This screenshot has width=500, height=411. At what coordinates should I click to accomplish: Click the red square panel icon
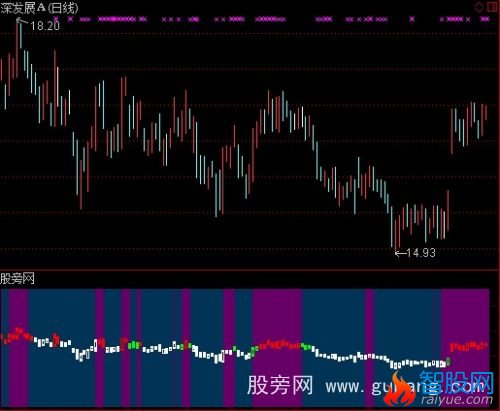(492, 7)
